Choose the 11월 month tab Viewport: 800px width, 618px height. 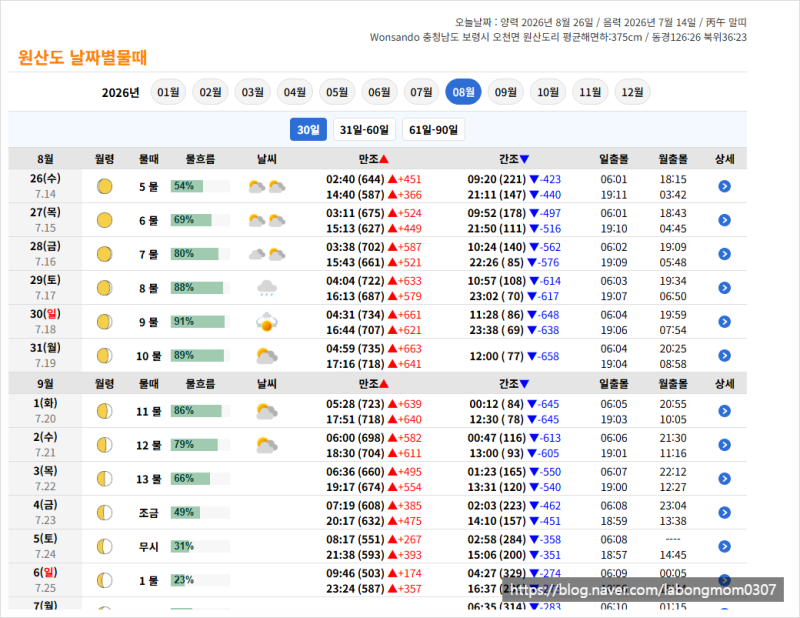[590, 92]
